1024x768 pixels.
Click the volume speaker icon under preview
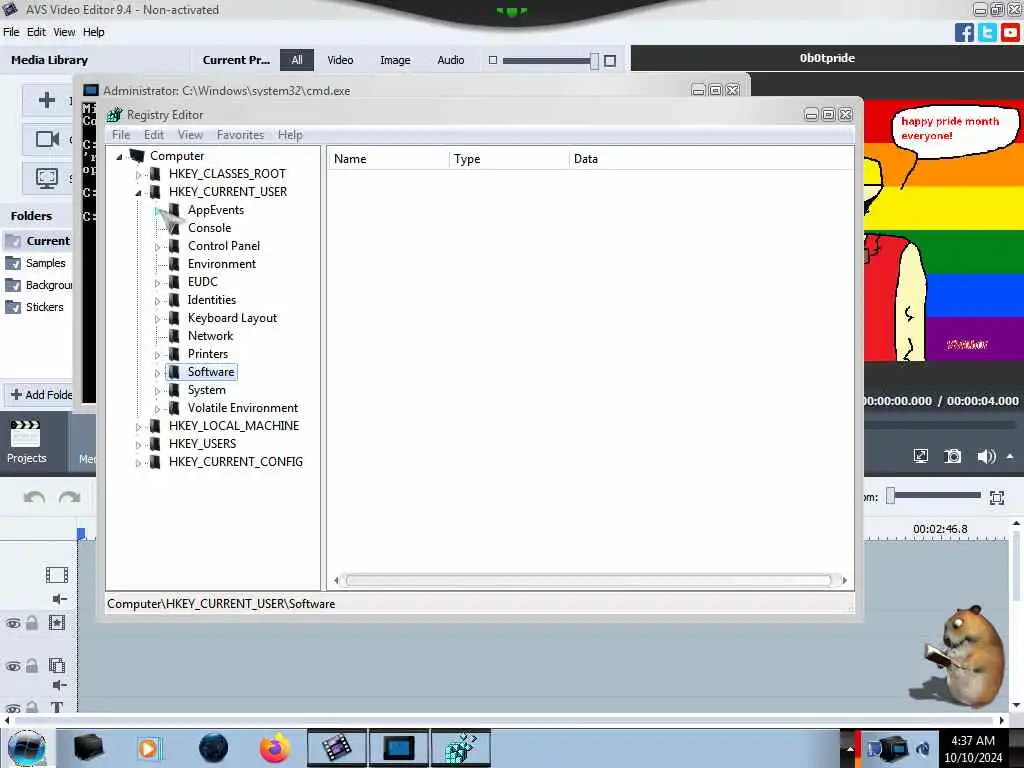pos(986,456)
